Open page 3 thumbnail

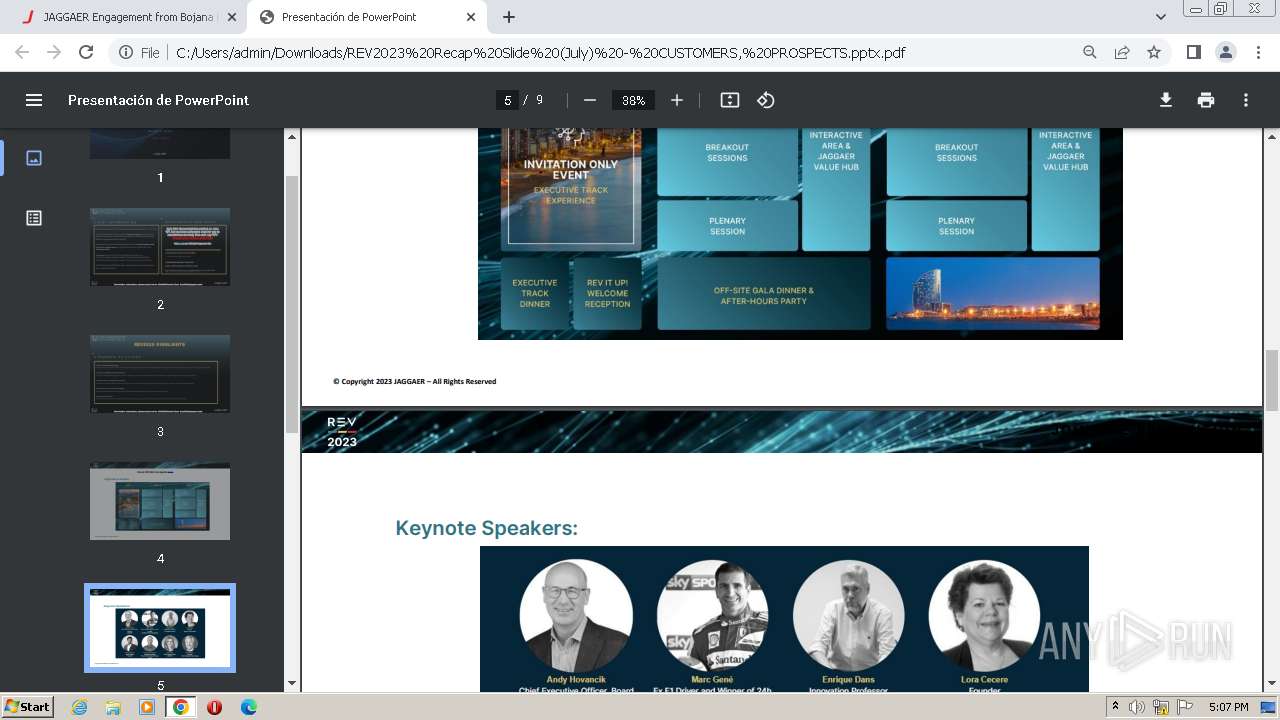click(x=160, y=374)
